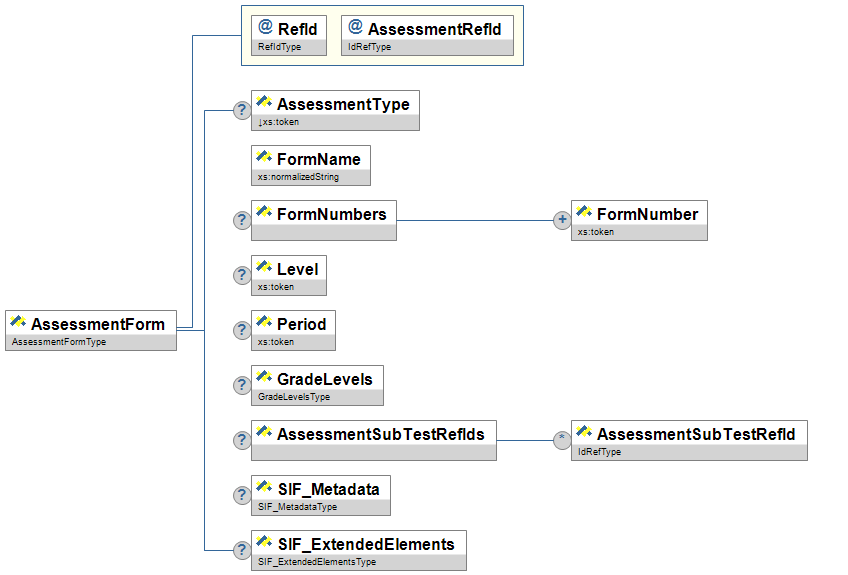Click the optional marker next to GradeLevels
848x575 pixels.
(x=241, y=386)
